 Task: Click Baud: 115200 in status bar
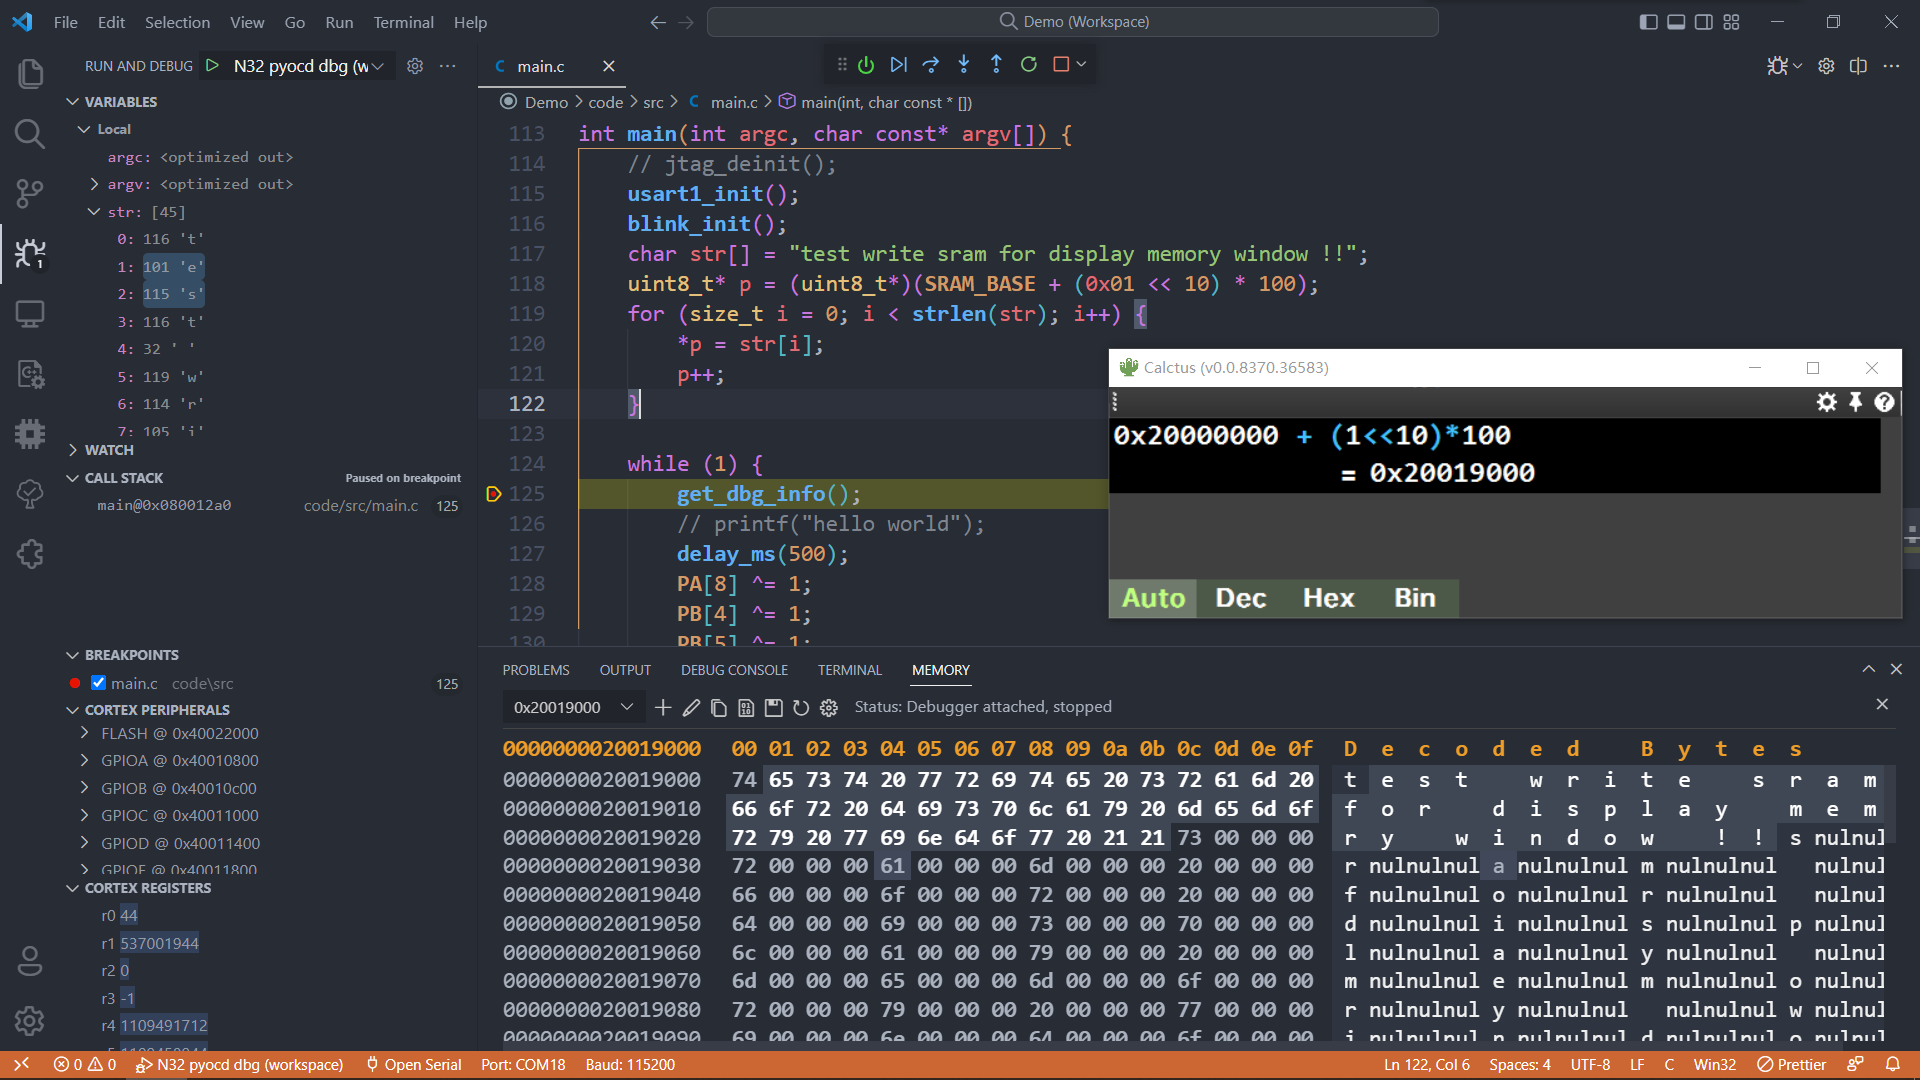tap(630, 1065)
